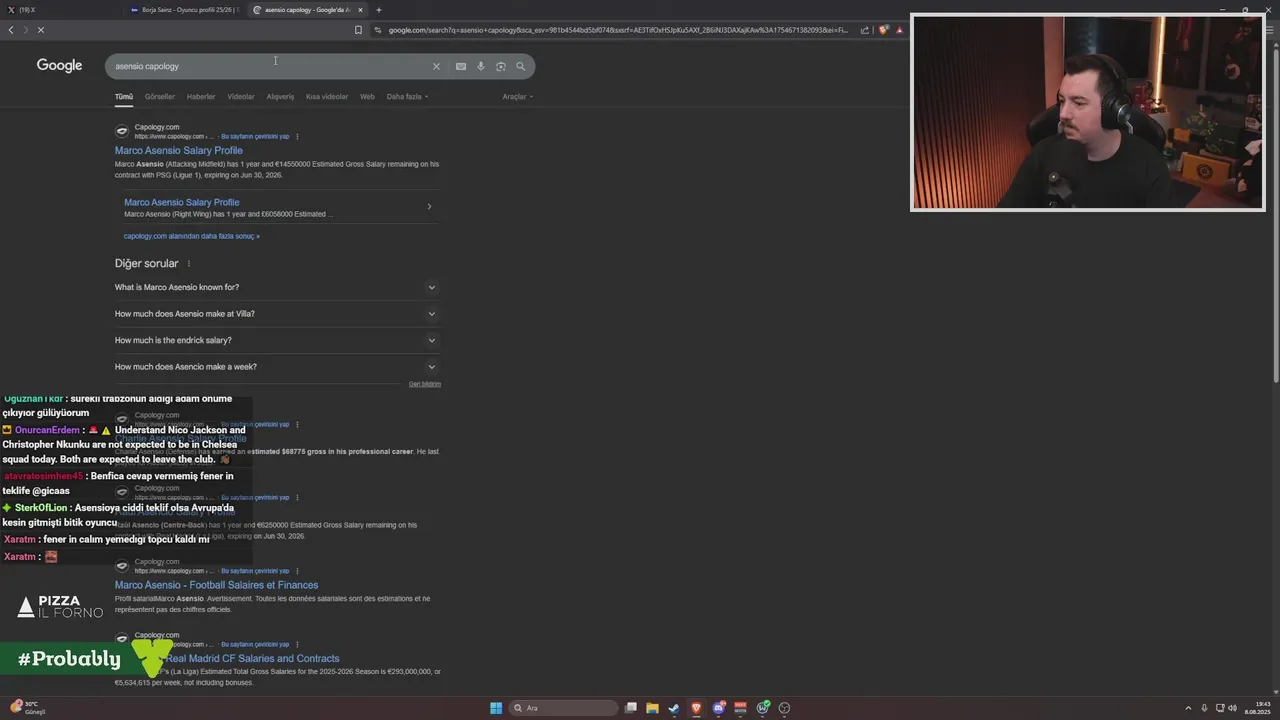Open the share icon in the address bar
The height and width of the screenshot is (720, 1280).
pos(865,30)
